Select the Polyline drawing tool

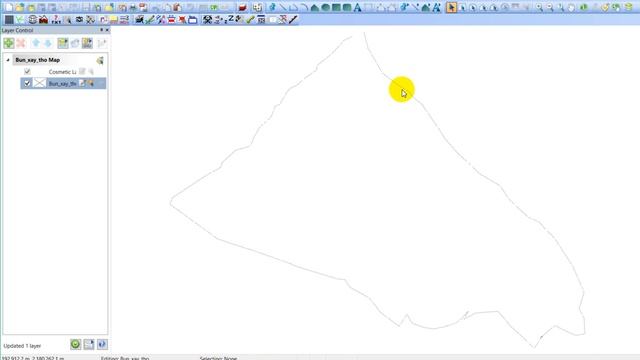[x=293, y=8]
